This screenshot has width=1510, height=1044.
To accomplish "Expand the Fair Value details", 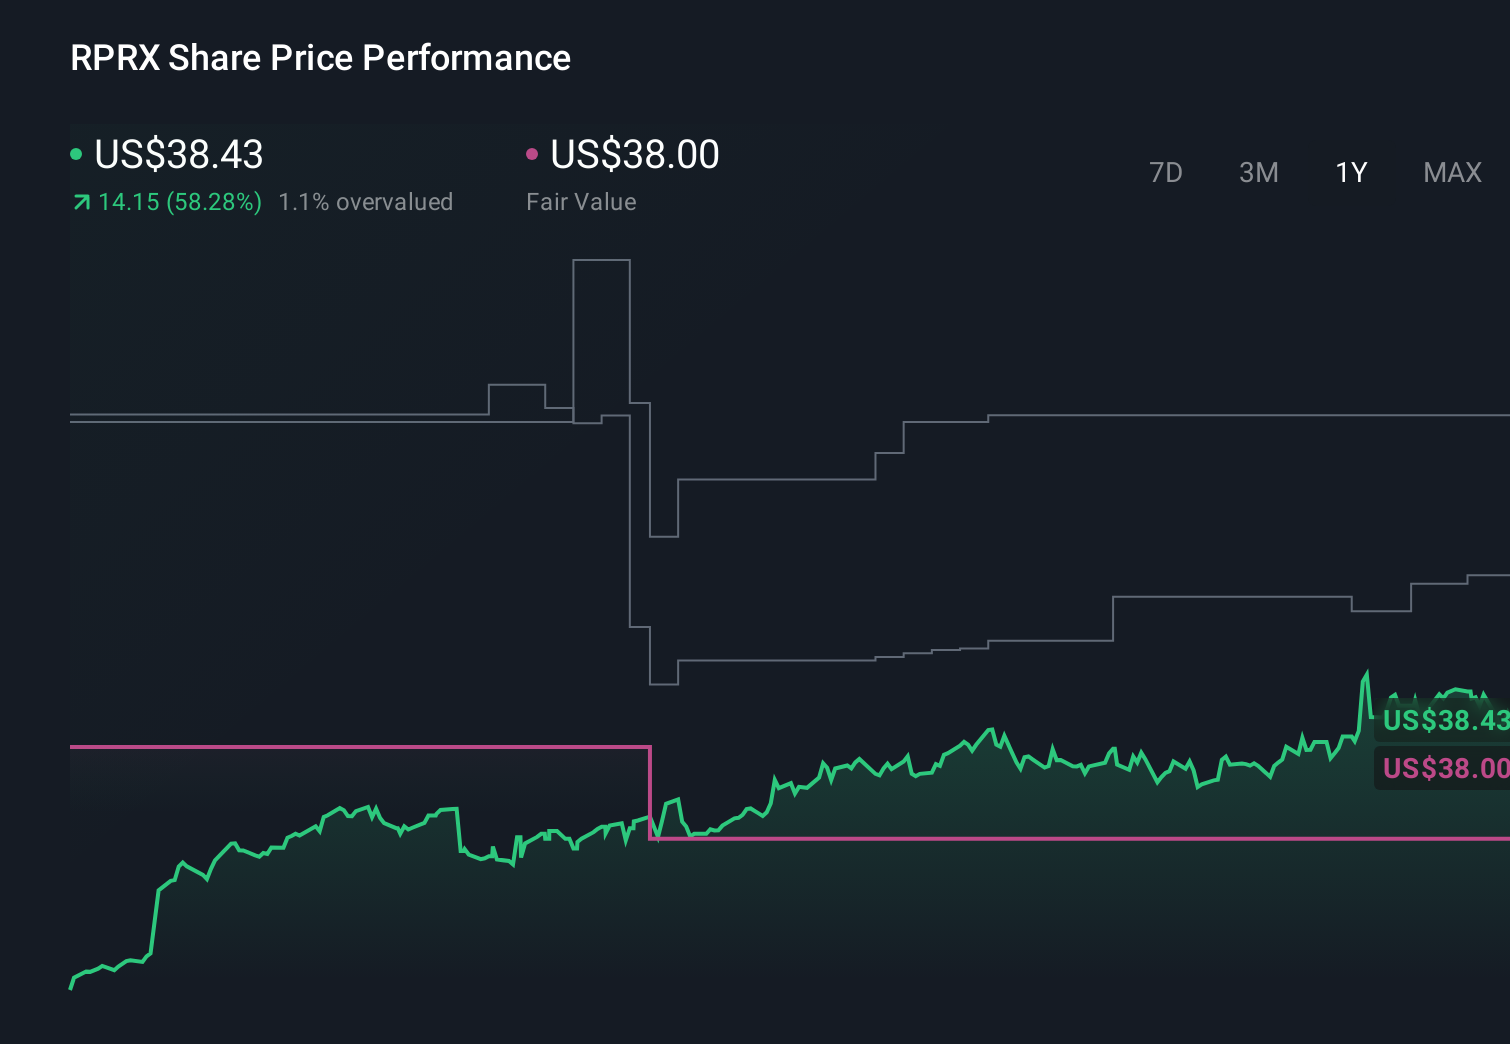I will (581, 202).
